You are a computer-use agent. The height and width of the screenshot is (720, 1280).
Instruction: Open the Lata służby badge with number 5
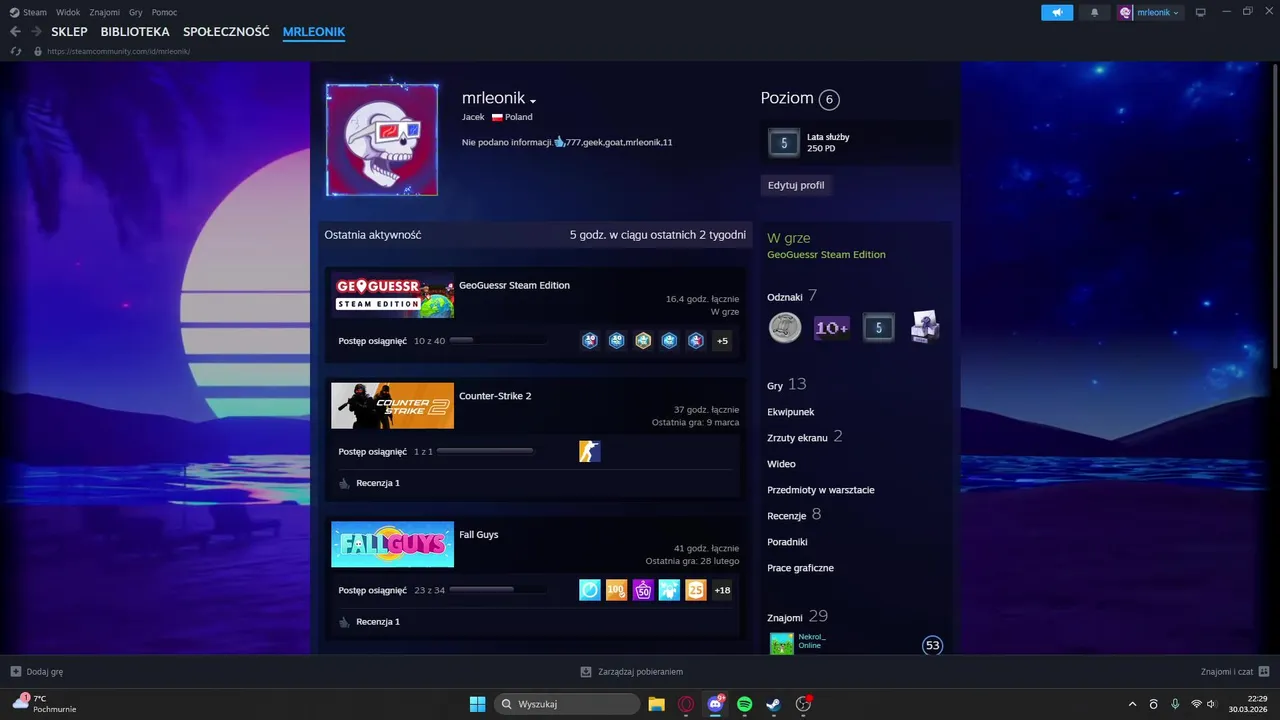[784, 143]
